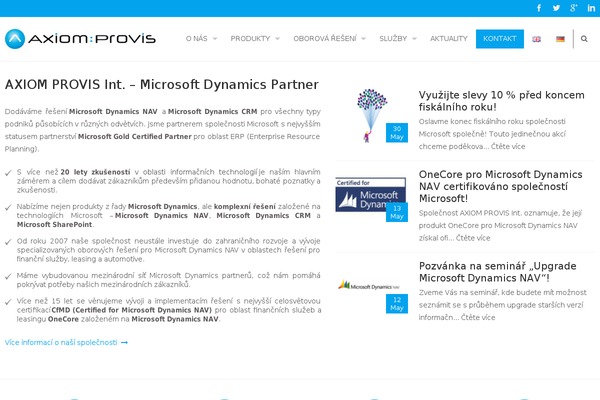Open article 'Pozvánka na seminář Upgrade'
This screenshot has height=400, width=600.
497,272
